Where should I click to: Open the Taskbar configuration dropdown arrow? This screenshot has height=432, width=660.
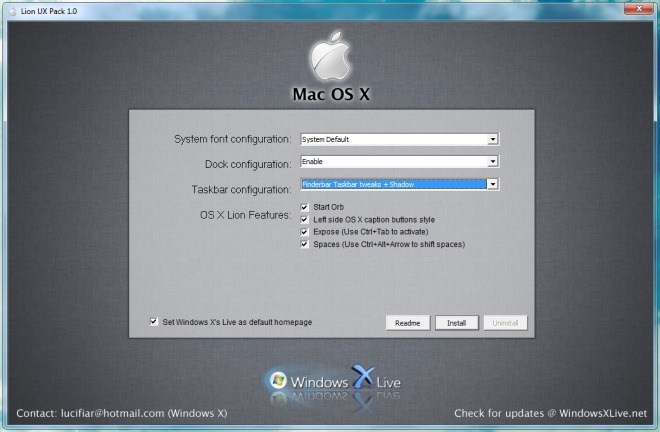[x=492, y=184]
